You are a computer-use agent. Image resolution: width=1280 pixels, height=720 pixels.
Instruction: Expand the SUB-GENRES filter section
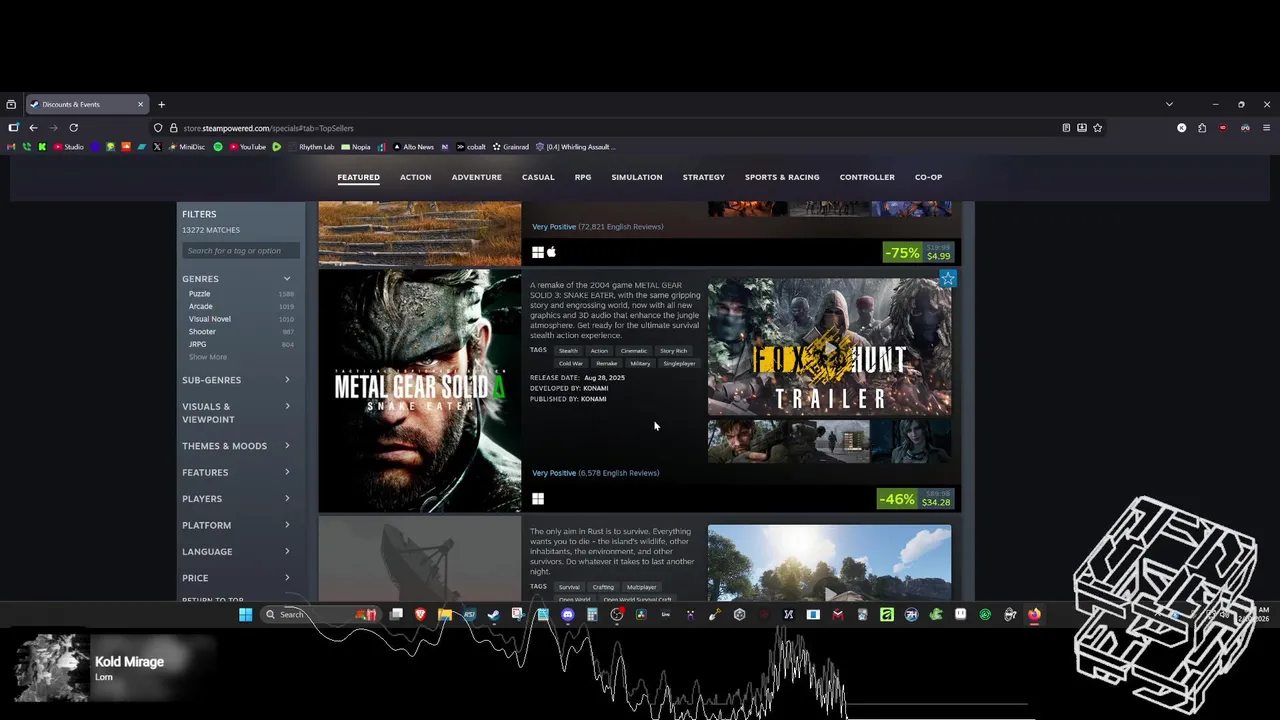237,380
